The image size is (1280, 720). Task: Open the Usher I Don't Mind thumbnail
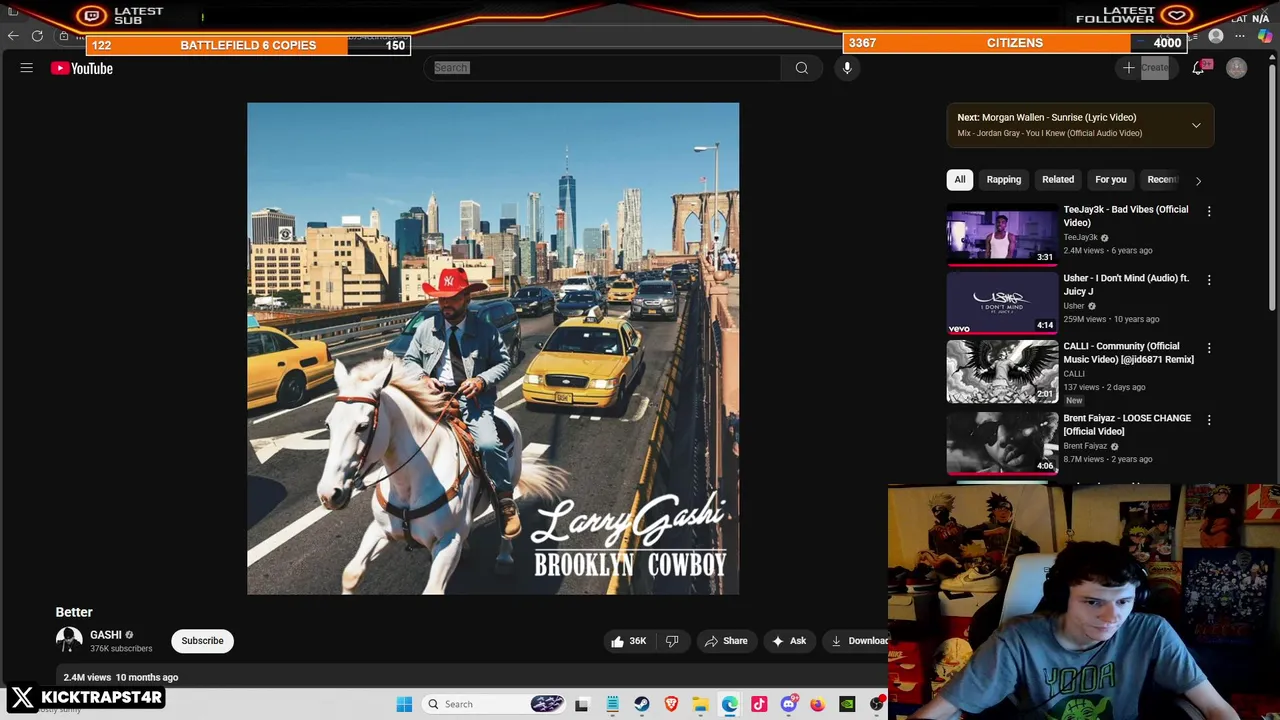(x=1002, y=303)
